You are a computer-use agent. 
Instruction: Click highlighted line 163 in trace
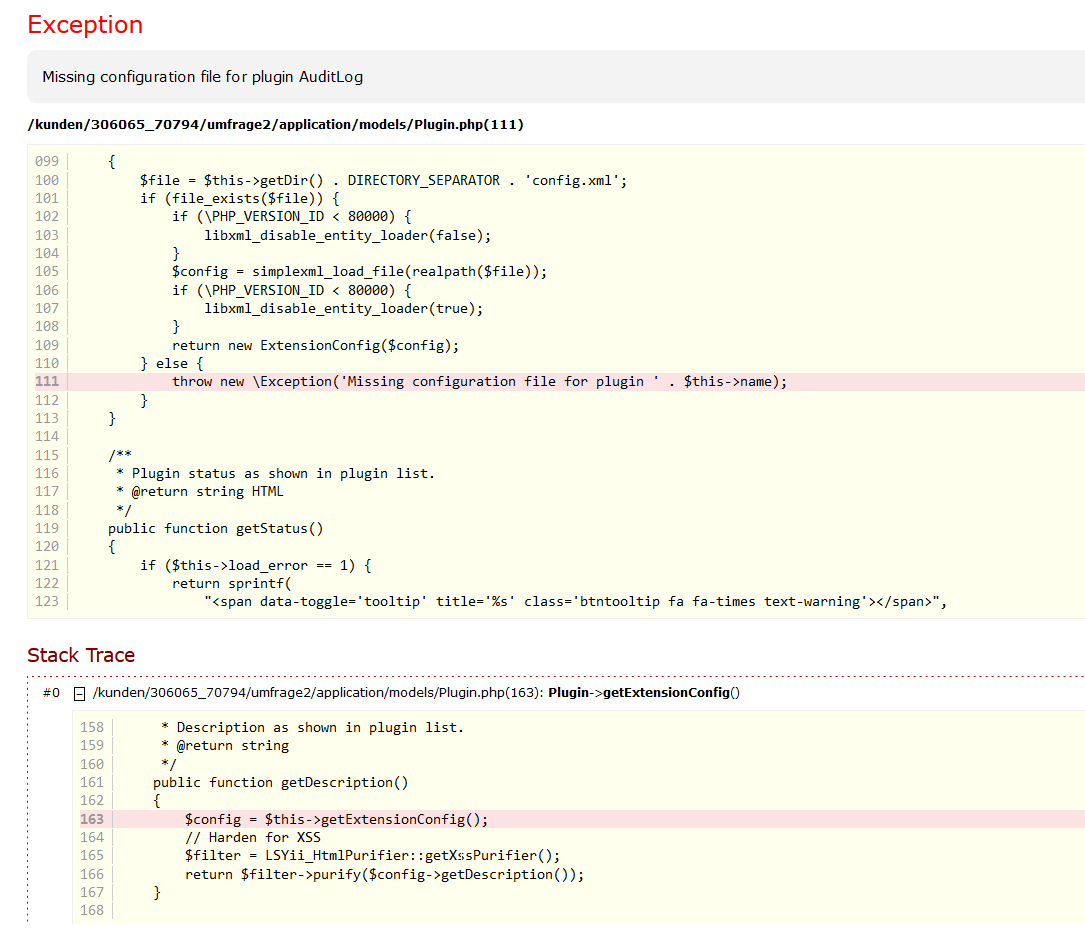[x=336, y=820]
